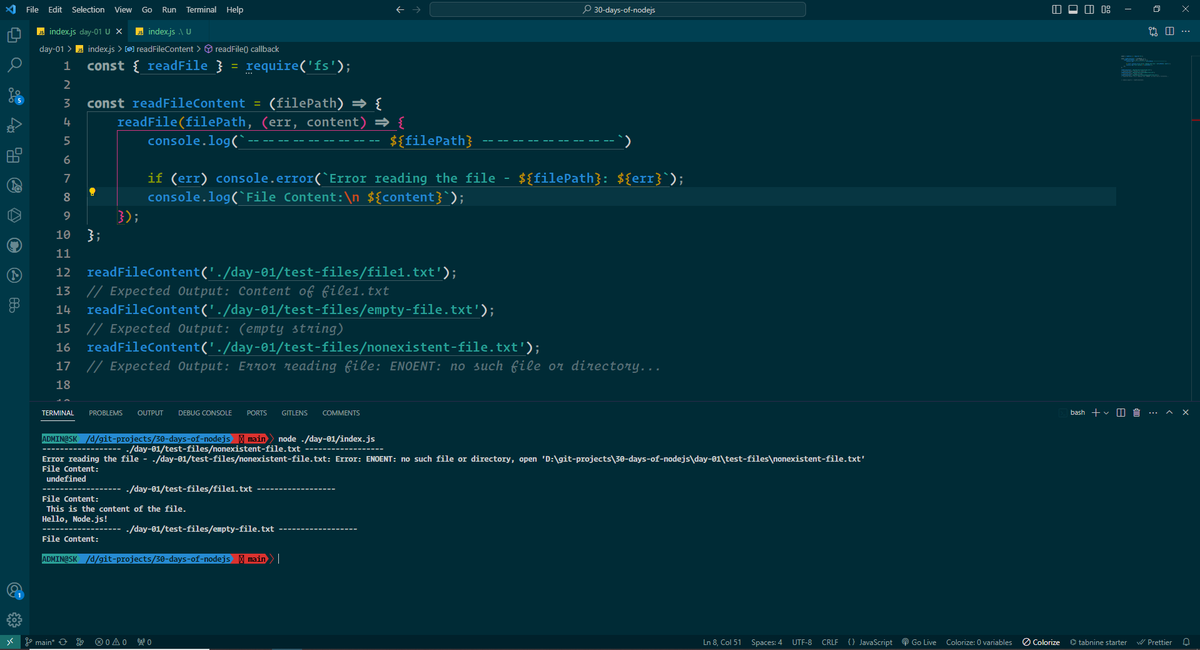Open the File menu
The width and height of the screenshot is (1200, 650).
click(32, 9)
